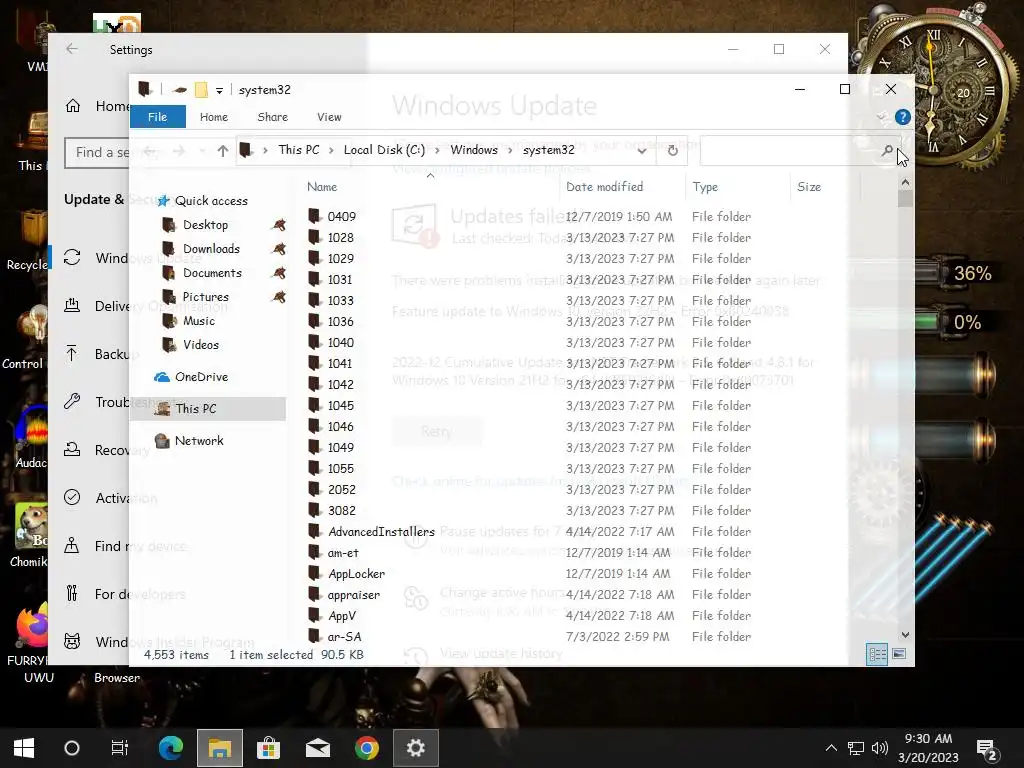Open Desktop in navigation pane
The width and height of the screenshot is (1024, 768).
(205, 225)
